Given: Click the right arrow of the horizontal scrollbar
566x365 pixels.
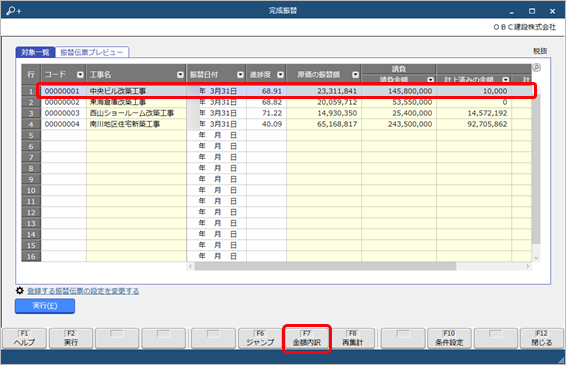Looking at the screenshot, I should pos(528,266).
